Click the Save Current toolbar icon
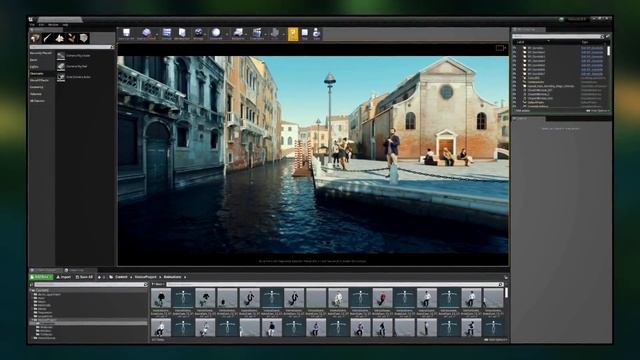The image size is (640, 360). pyautogui.click(x=127, y=33)
